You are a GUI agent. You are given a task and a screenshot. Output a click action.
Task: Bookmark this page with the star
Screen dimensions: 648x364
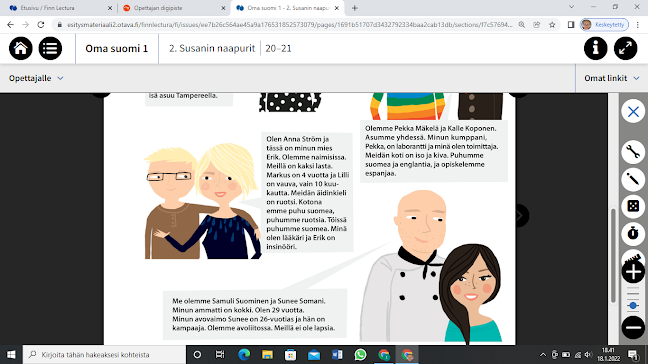pyautogui.click(x=552, y=25)
